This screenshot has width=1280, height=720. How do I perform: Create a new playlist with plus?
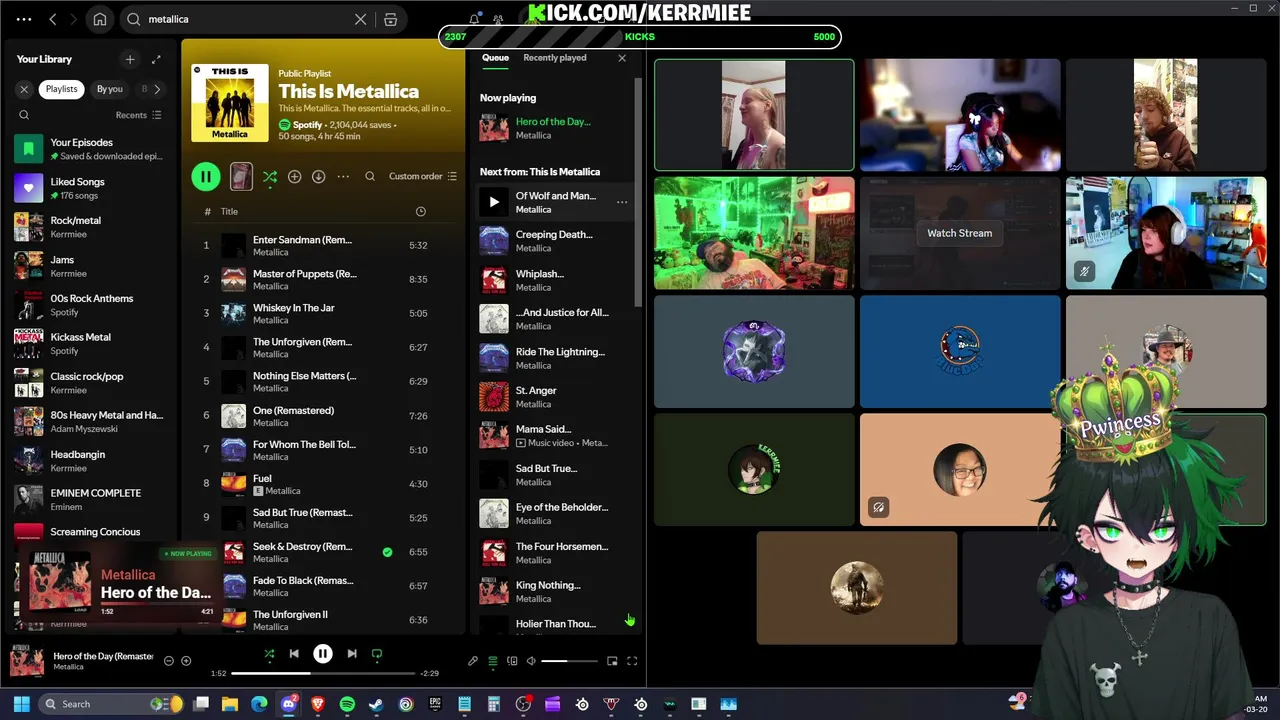pyautogui.click(x=129, y=59)
